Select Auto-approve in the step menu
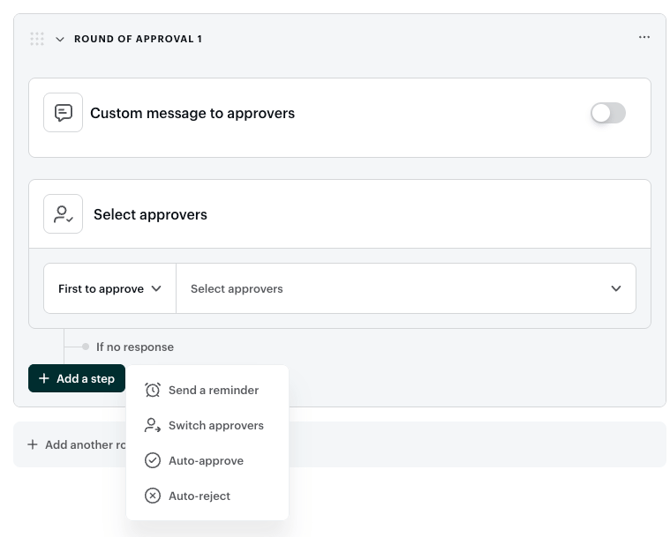This screenshot has width=670, height=537. [x=207, y=461]
